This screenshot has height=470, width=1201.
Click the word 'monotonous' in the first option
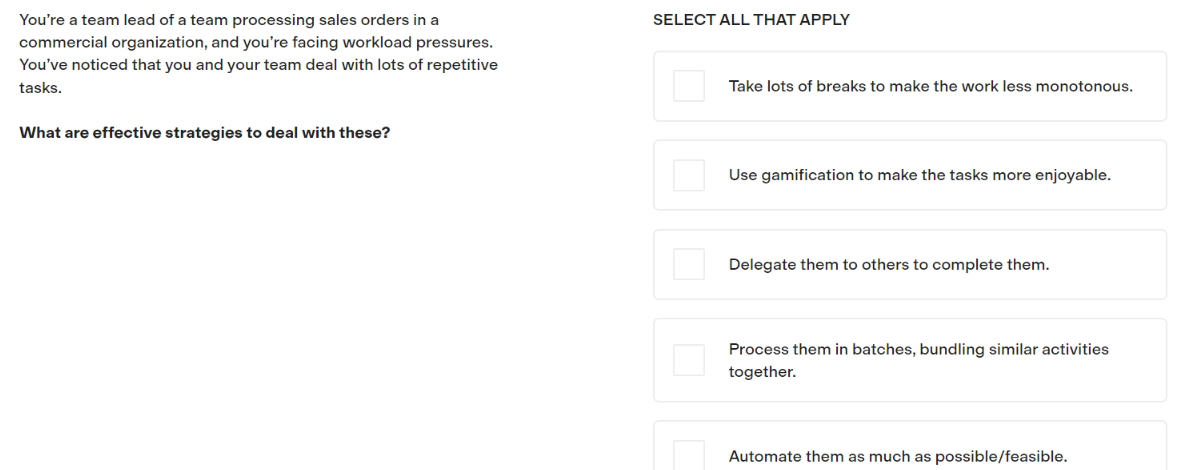pos(1086,86)
